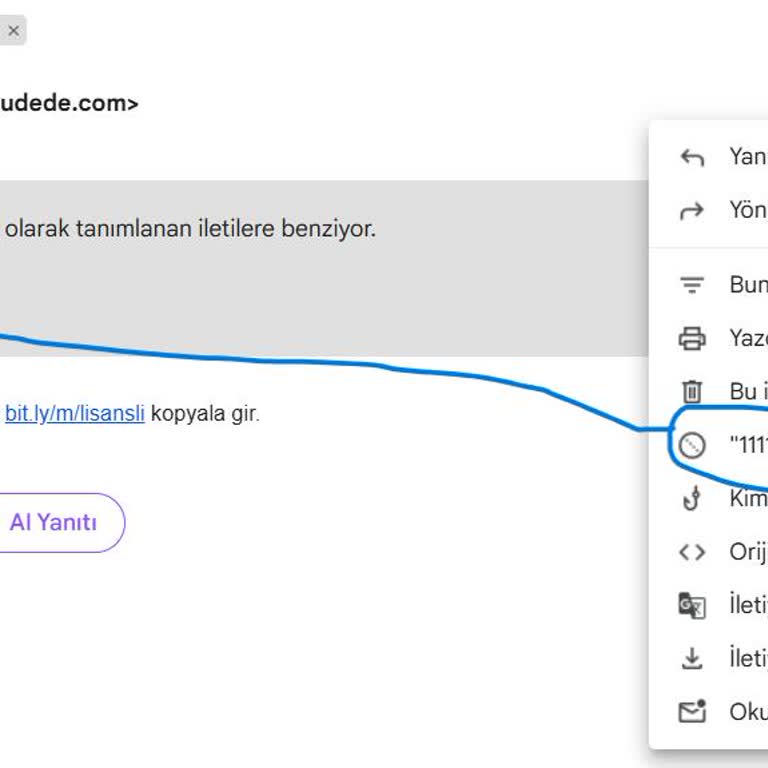Click the sender address ending udede.com

[69, 103]
